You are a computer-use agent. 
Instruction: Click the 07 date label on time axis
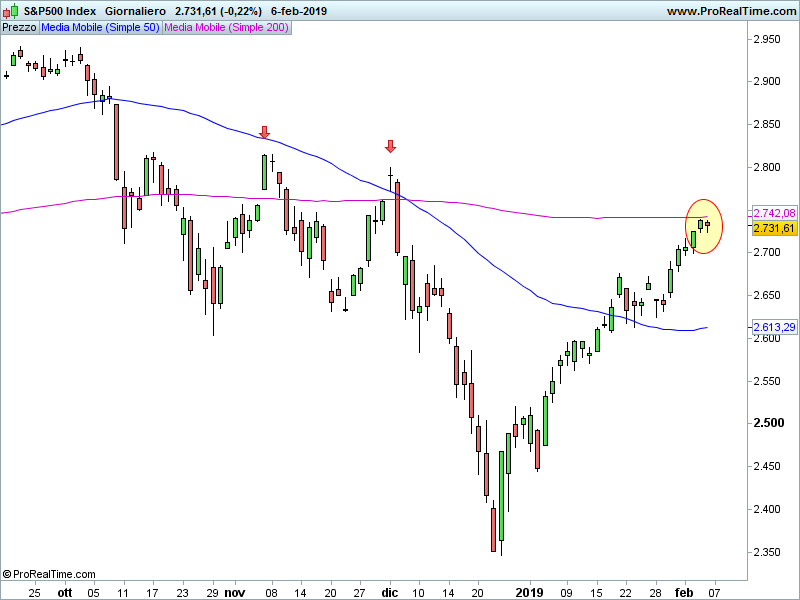[714, 593]
